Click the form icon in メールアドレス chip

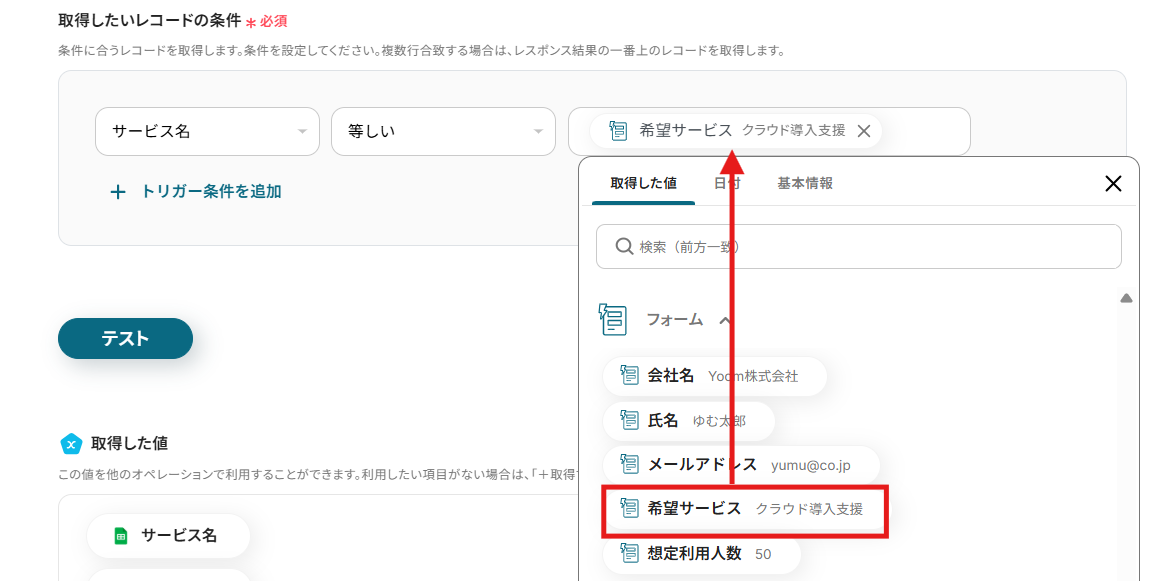[x=630, y=465]
